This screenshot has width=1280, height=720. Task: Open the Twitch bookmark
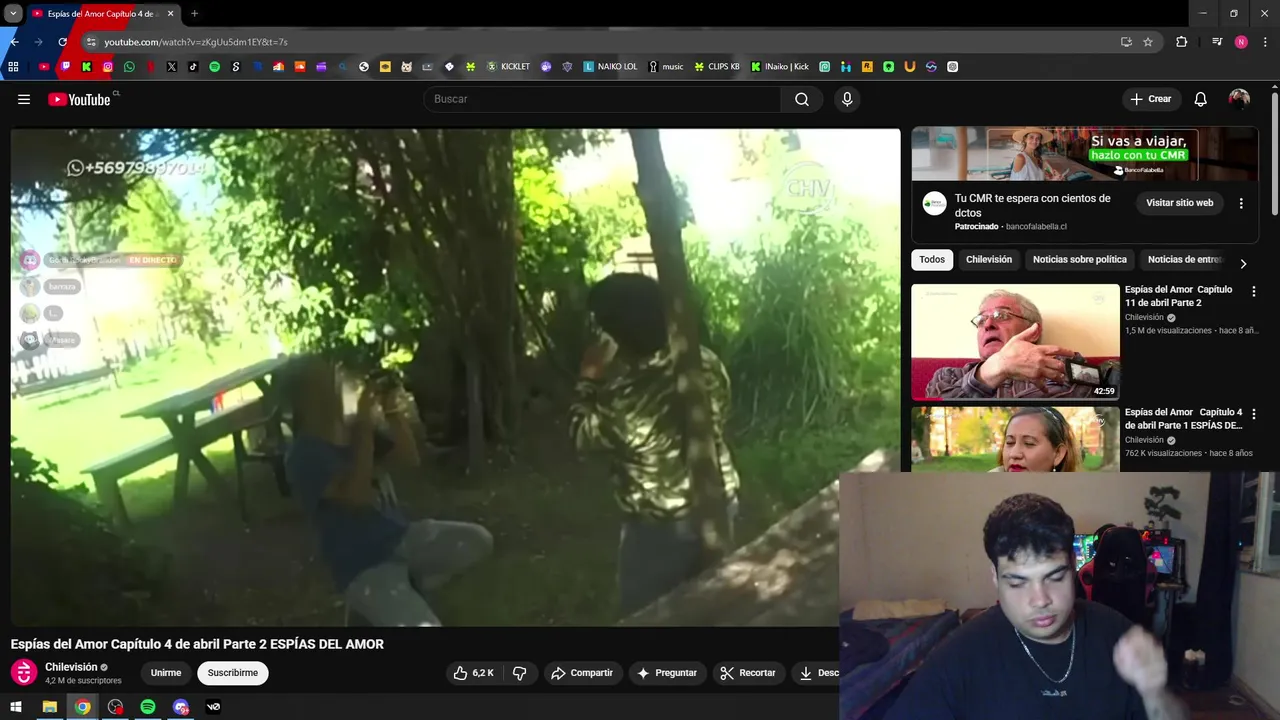point(65,67)
